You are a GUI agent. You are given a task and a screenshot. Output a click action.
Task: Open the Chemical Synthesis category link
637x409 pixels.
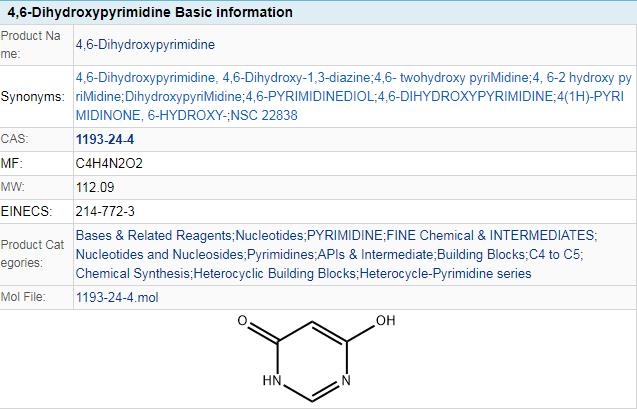click(x=132, y=273)
